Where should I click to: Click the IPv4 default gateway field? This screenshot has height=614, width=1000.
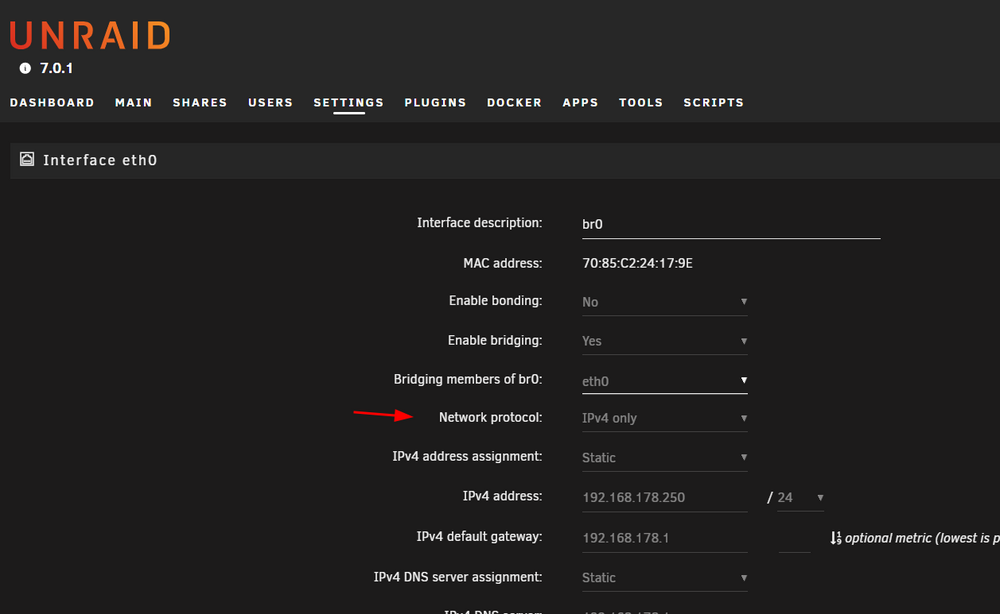point(665,538)
